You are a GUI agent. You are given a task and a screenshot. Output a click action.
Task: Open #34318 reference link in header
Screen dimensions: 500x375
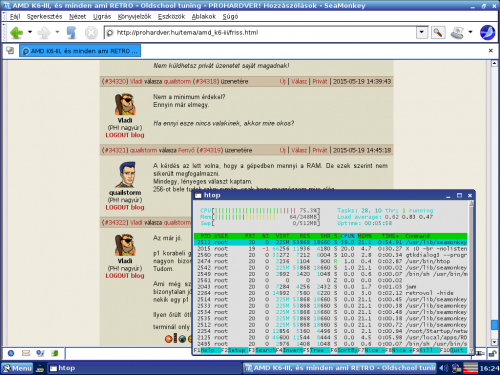click(206, 81)
